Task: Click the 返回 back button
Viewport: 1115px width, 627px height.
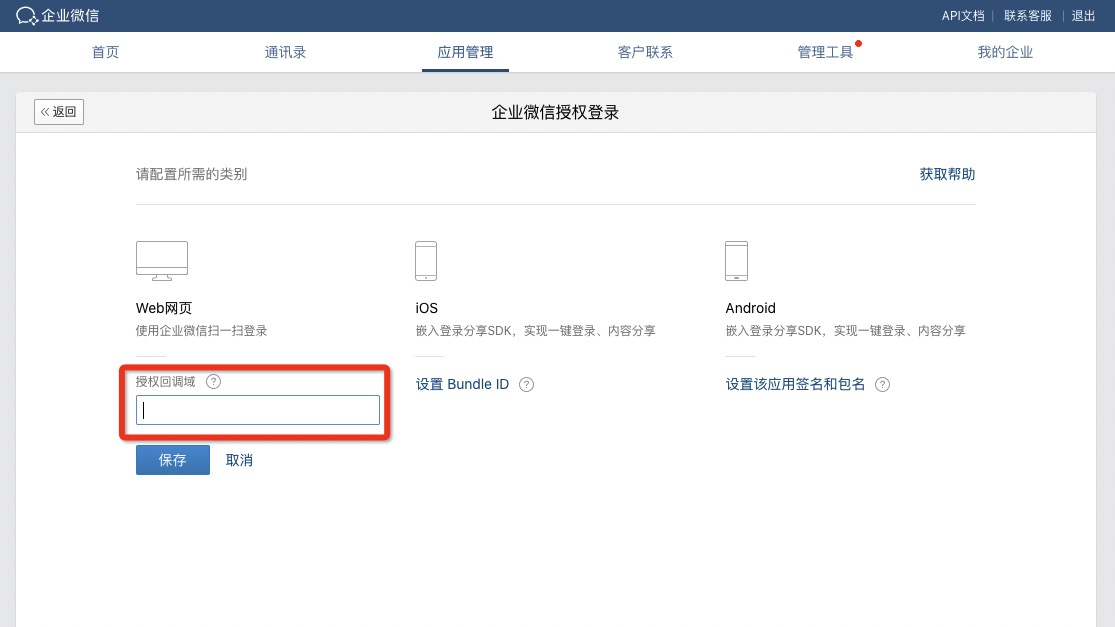Action: pyautogui.click(x=59, y=112)
